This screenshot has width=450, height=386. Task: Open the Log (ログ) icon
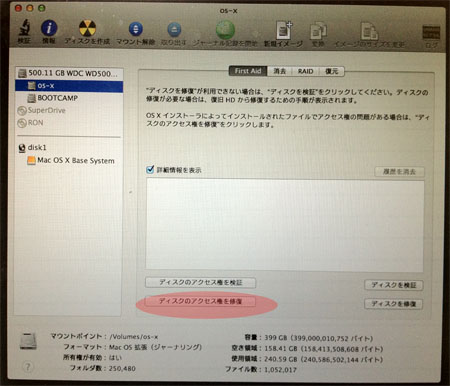point(431,32)
